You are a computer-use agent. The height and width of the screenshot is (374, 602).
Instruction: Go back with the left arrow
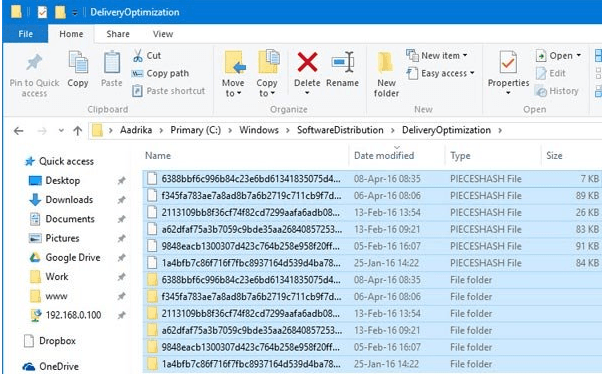point(18,131)
